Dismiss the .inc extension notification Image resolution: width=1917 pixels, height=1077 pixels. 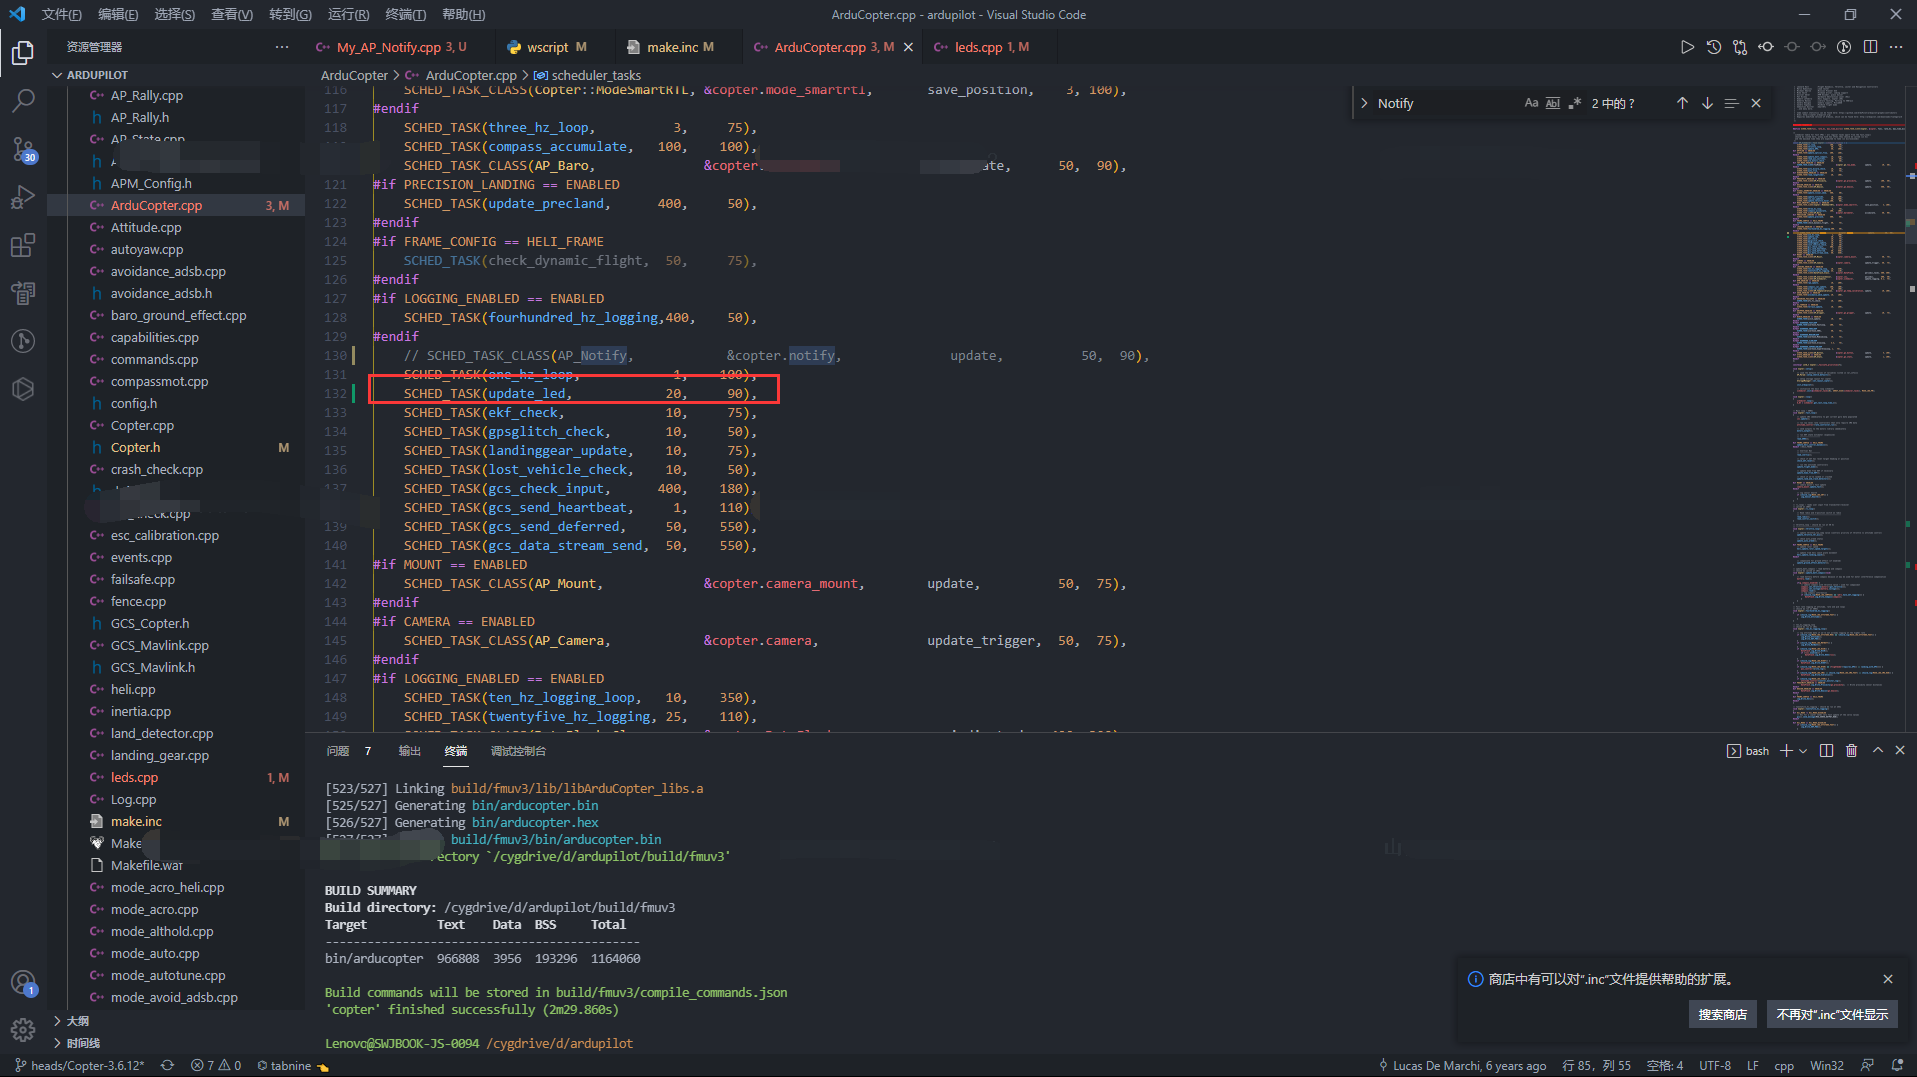(x=1888, y=979)
